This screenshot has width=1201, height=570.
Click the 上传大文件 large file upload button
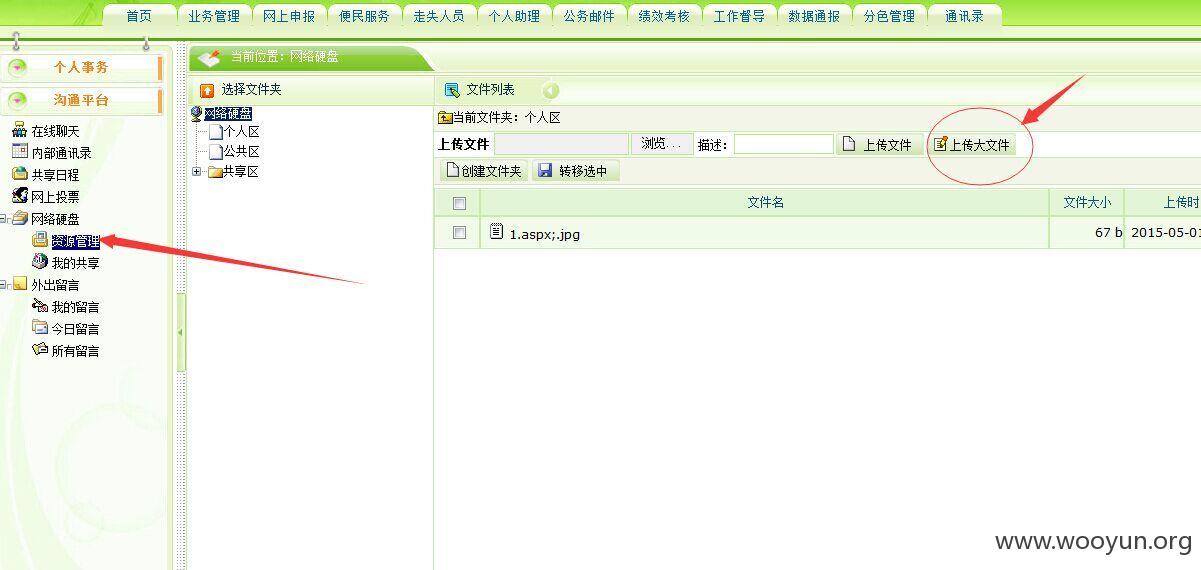coord(973,145)
